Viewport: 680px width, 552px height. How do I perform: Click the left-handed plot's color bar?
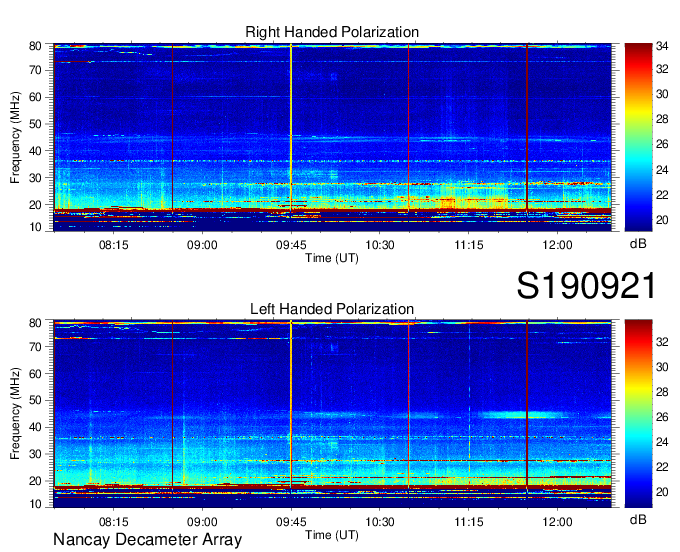pos(638,414)
